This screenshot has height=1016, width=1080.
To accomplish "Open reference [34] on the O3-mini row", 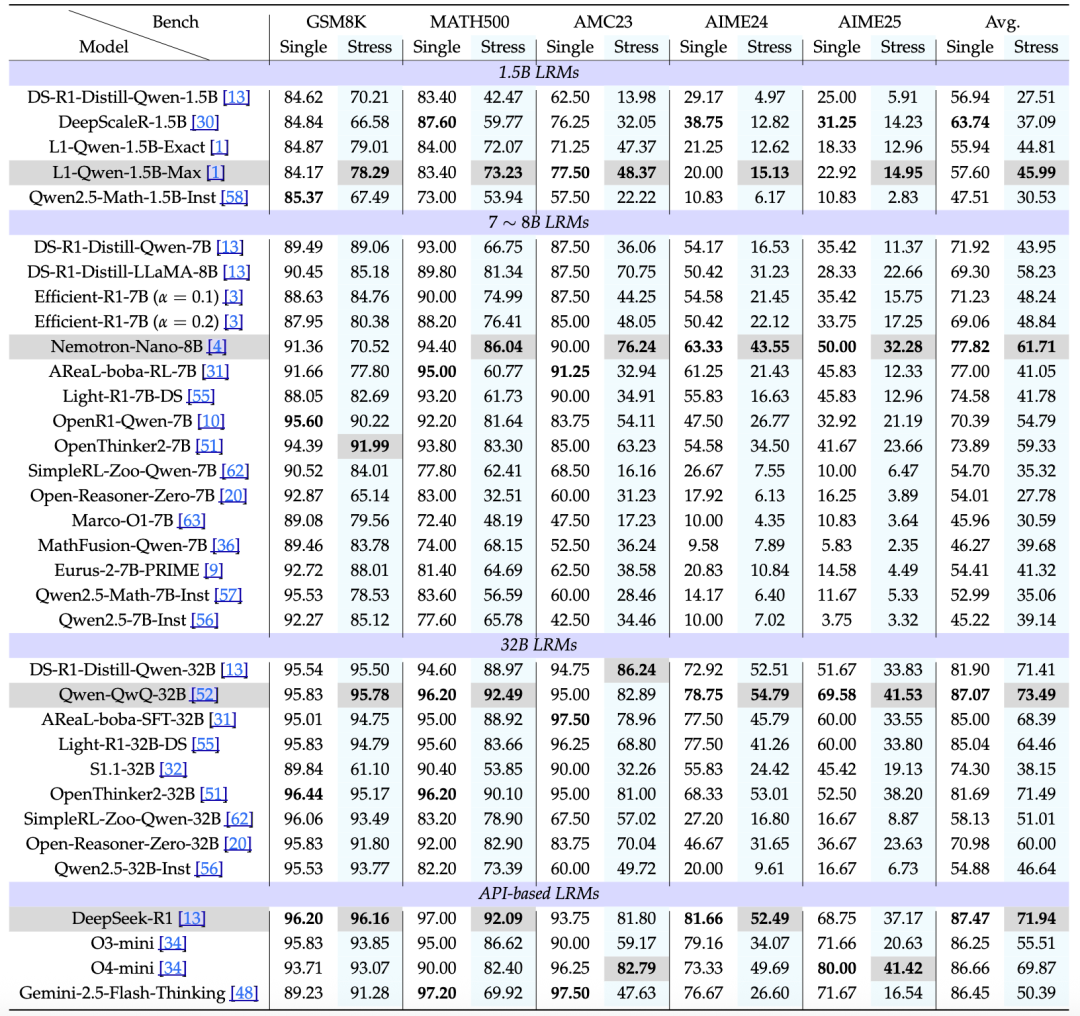I will point(172,943).
